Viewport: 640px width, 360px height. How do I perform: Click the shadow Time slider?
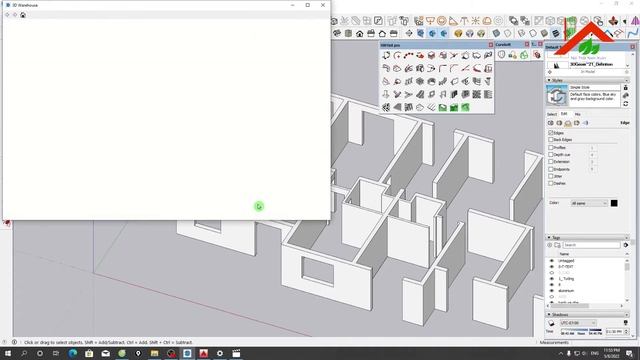click(x=581, y=330)
